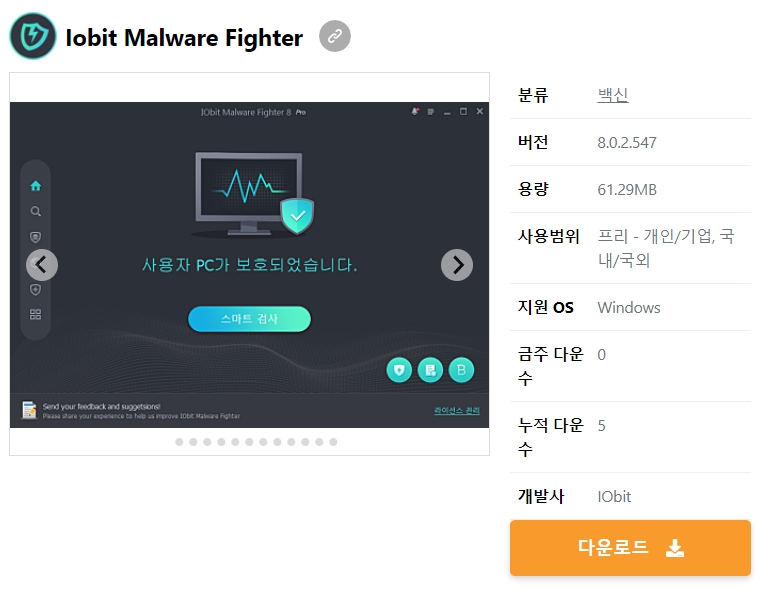
Task: Click the Iobit Malware Fighter shield logo
Action: pos(33,36)
